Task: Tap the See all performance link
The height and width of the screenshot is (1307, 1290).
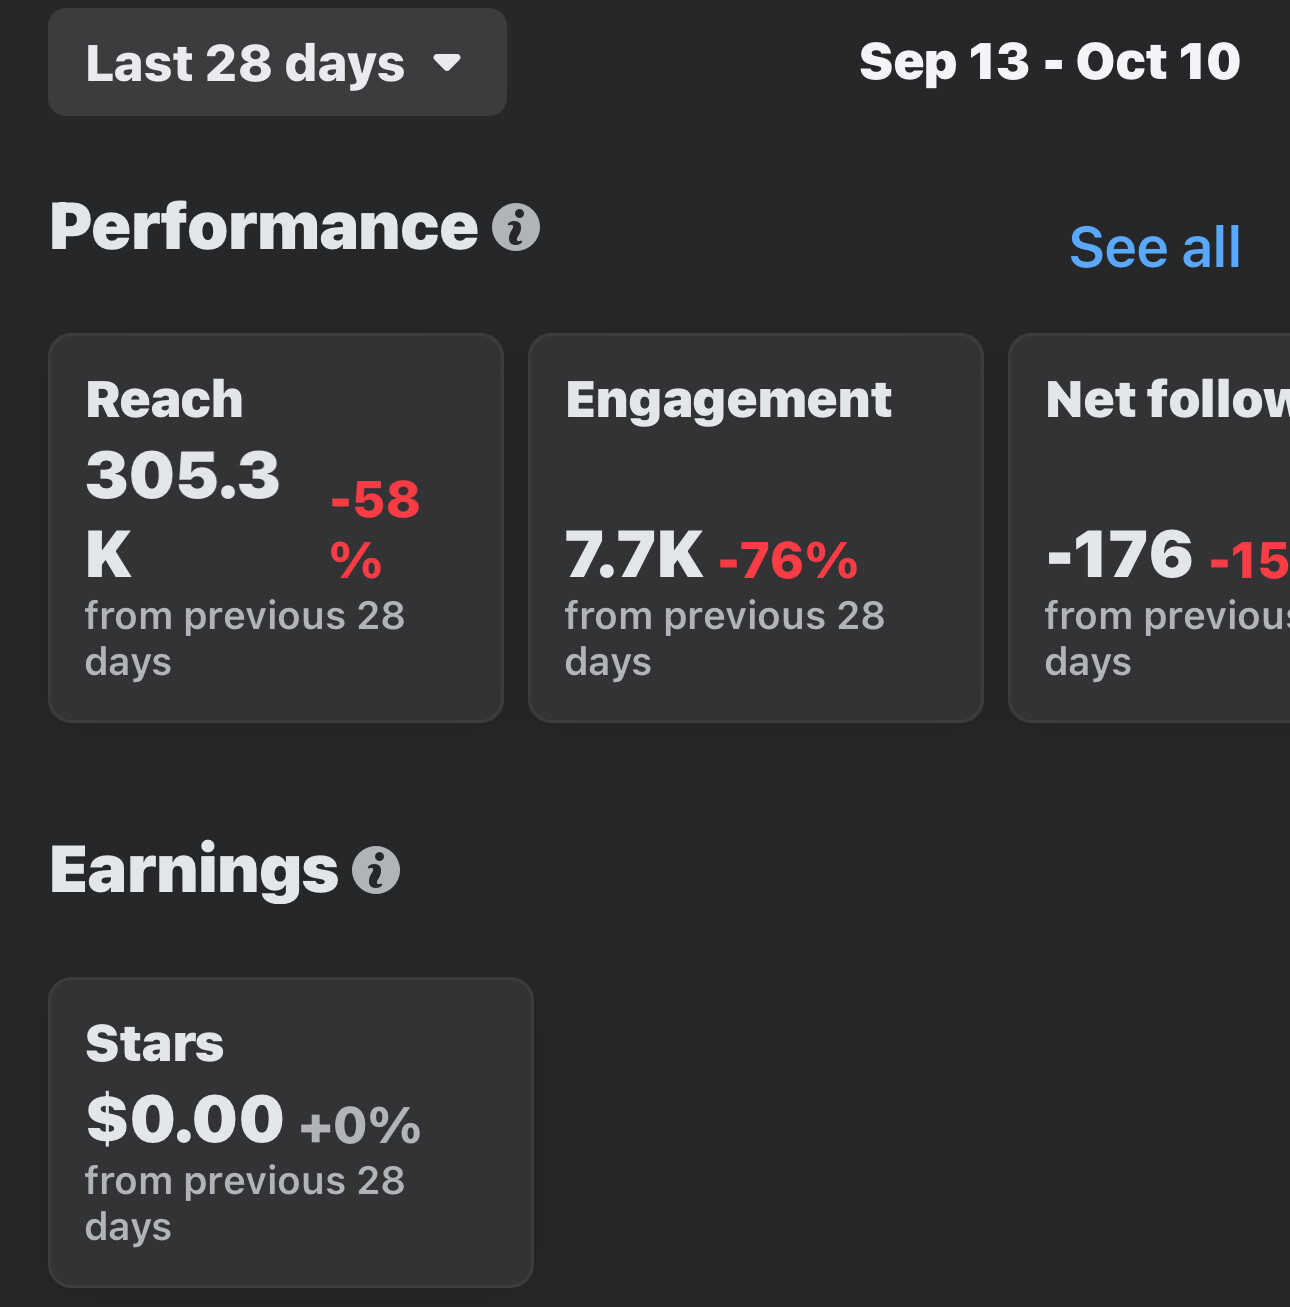Action: (x=1154, y=247)
